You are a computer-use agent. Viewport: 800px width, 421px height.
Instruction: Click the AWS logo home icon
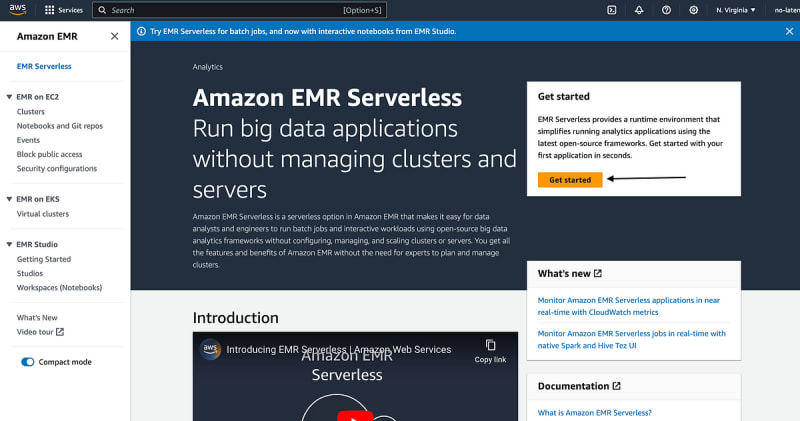click(19, 10)
